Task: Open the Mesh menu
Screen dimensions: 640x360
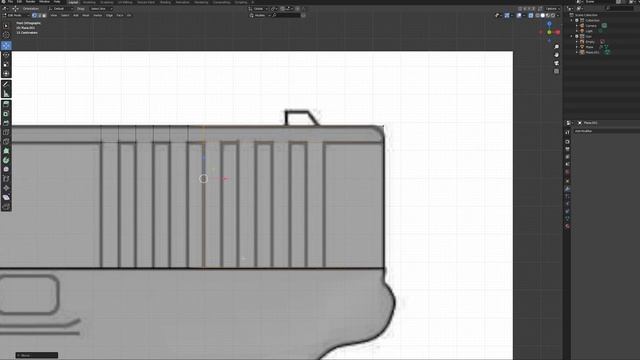Action: point(86,15)
